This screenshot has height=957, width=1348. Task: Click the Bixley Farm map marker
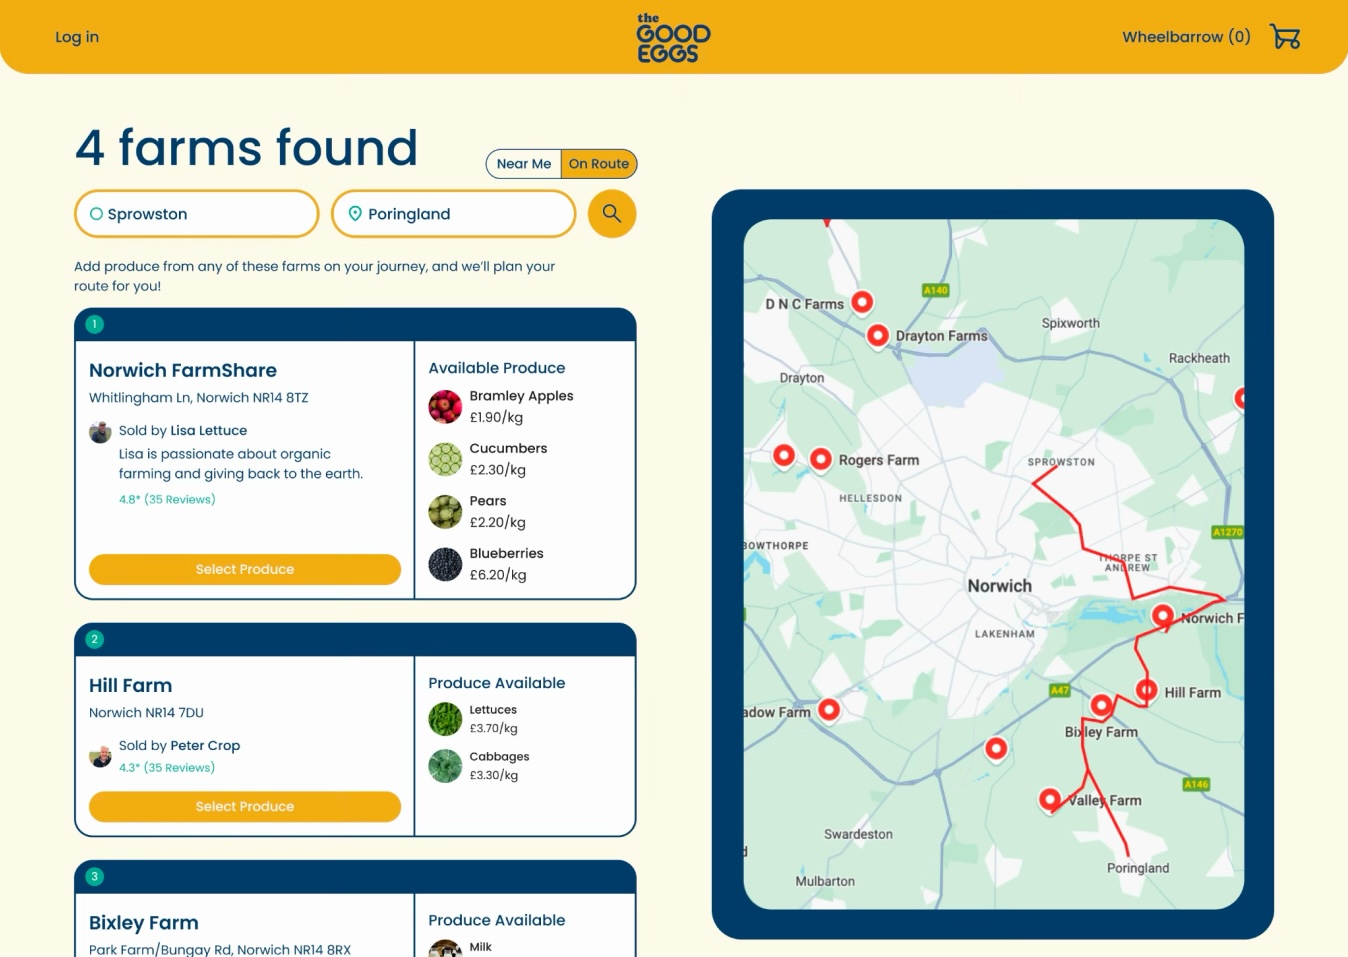[x=1101, y=705]
